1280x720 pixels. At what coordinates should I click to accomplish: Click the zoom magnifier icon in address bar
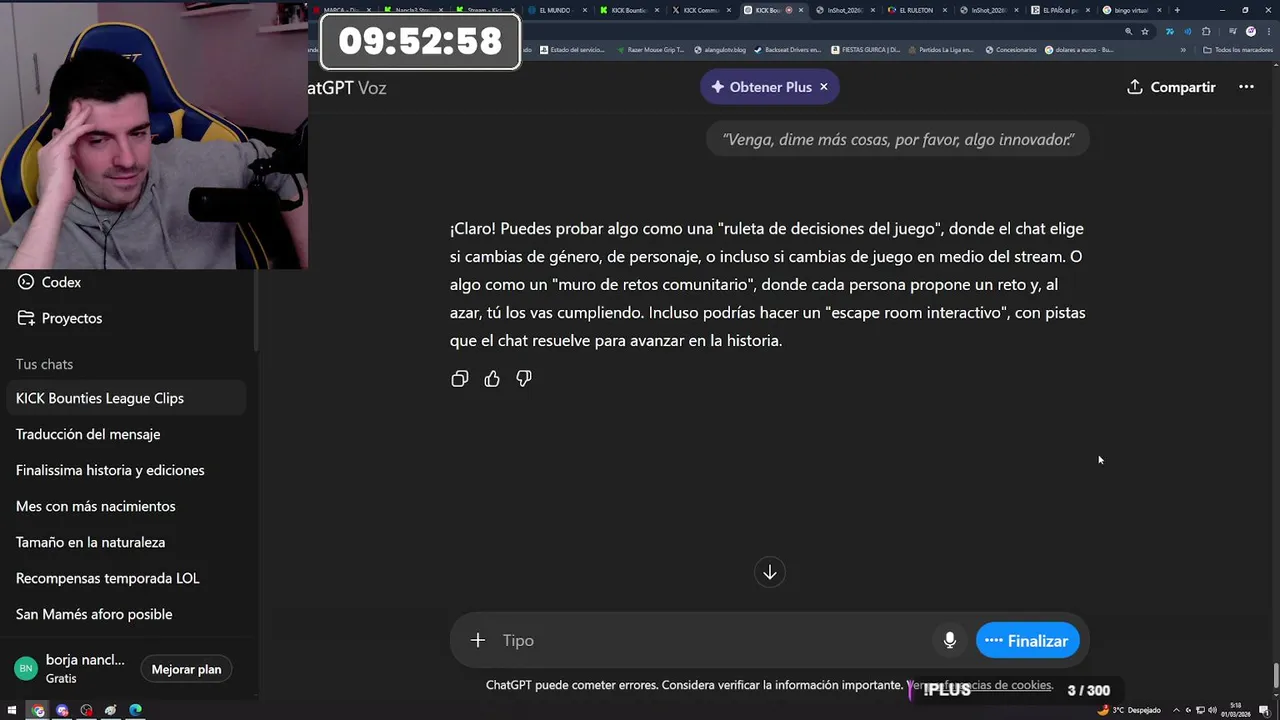1129,31
